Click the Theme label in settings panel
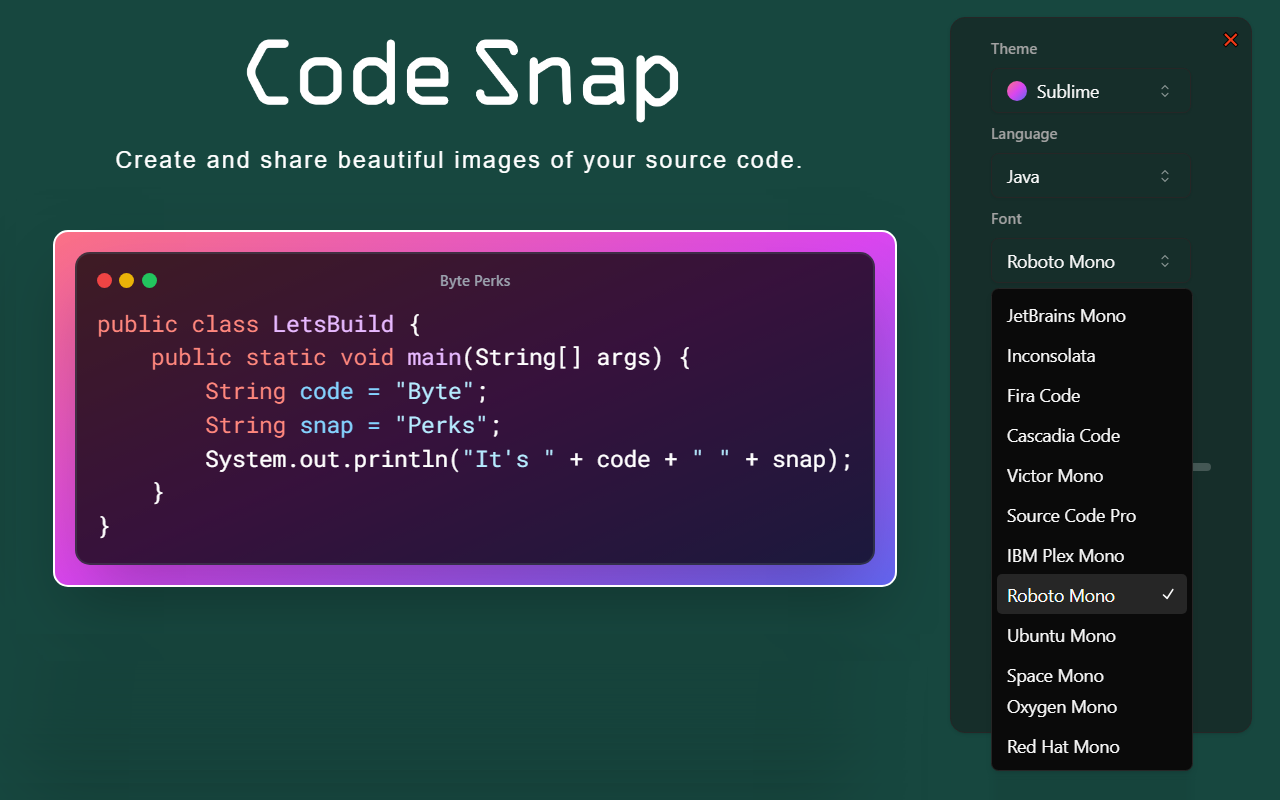1280x800 pixels. click(1014, 49)
